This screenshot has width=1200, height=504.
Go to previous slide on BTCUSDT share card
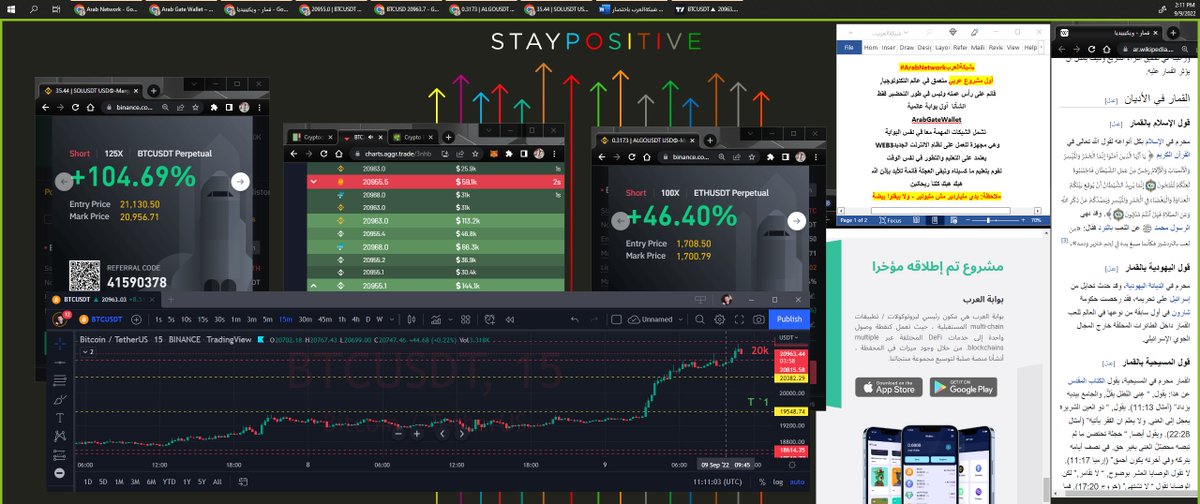pyautogui.click(x=64, y=181)
